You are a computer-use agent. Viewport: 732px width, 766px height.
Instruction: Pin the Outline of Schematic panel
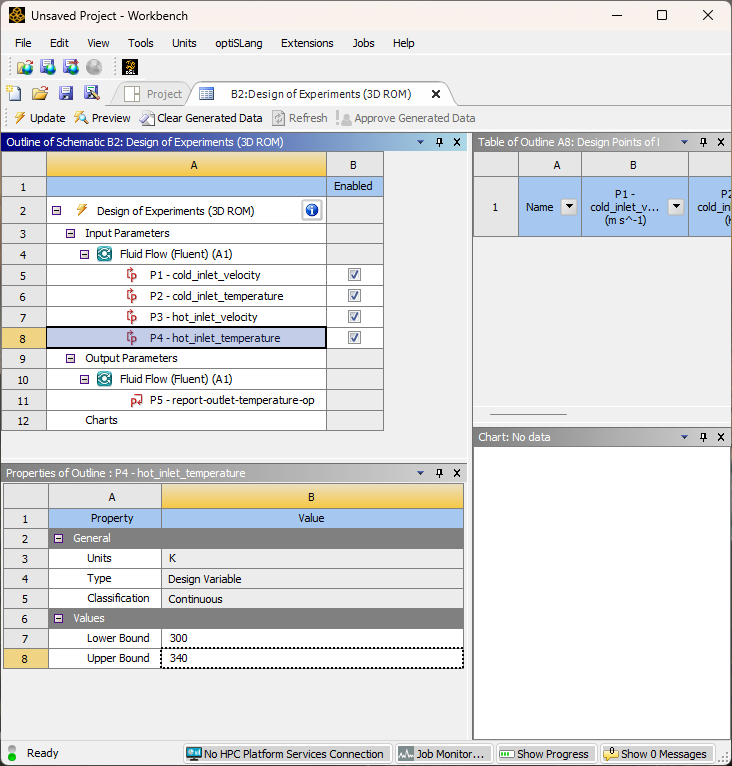[438, 142]
